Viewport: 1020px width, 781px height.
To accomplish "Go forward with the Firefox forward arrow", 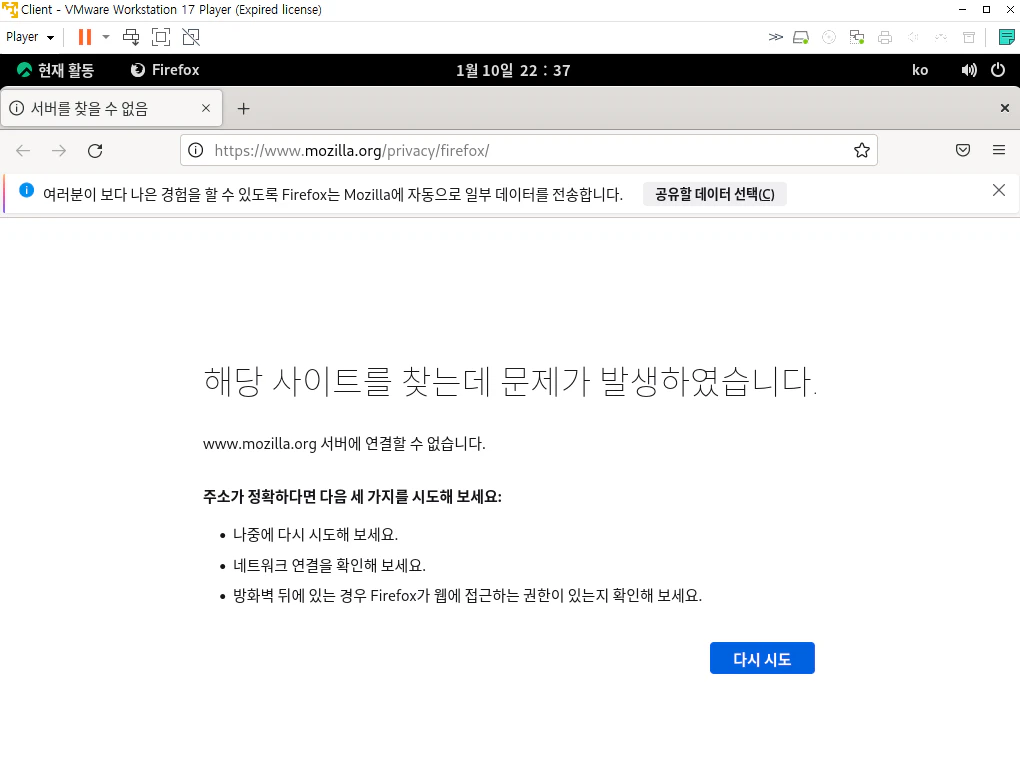I will [59, 151].
